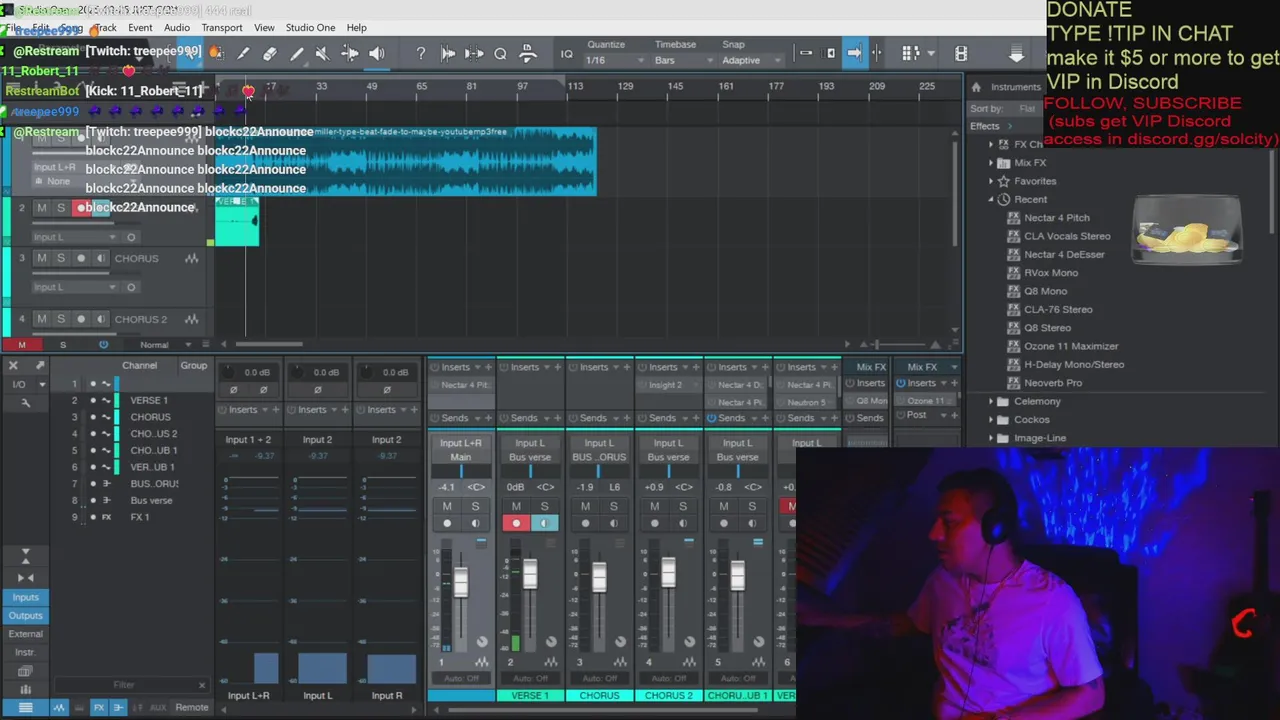Toggle global Mute M button
The image size is (1280, 720).
(21, 344)
